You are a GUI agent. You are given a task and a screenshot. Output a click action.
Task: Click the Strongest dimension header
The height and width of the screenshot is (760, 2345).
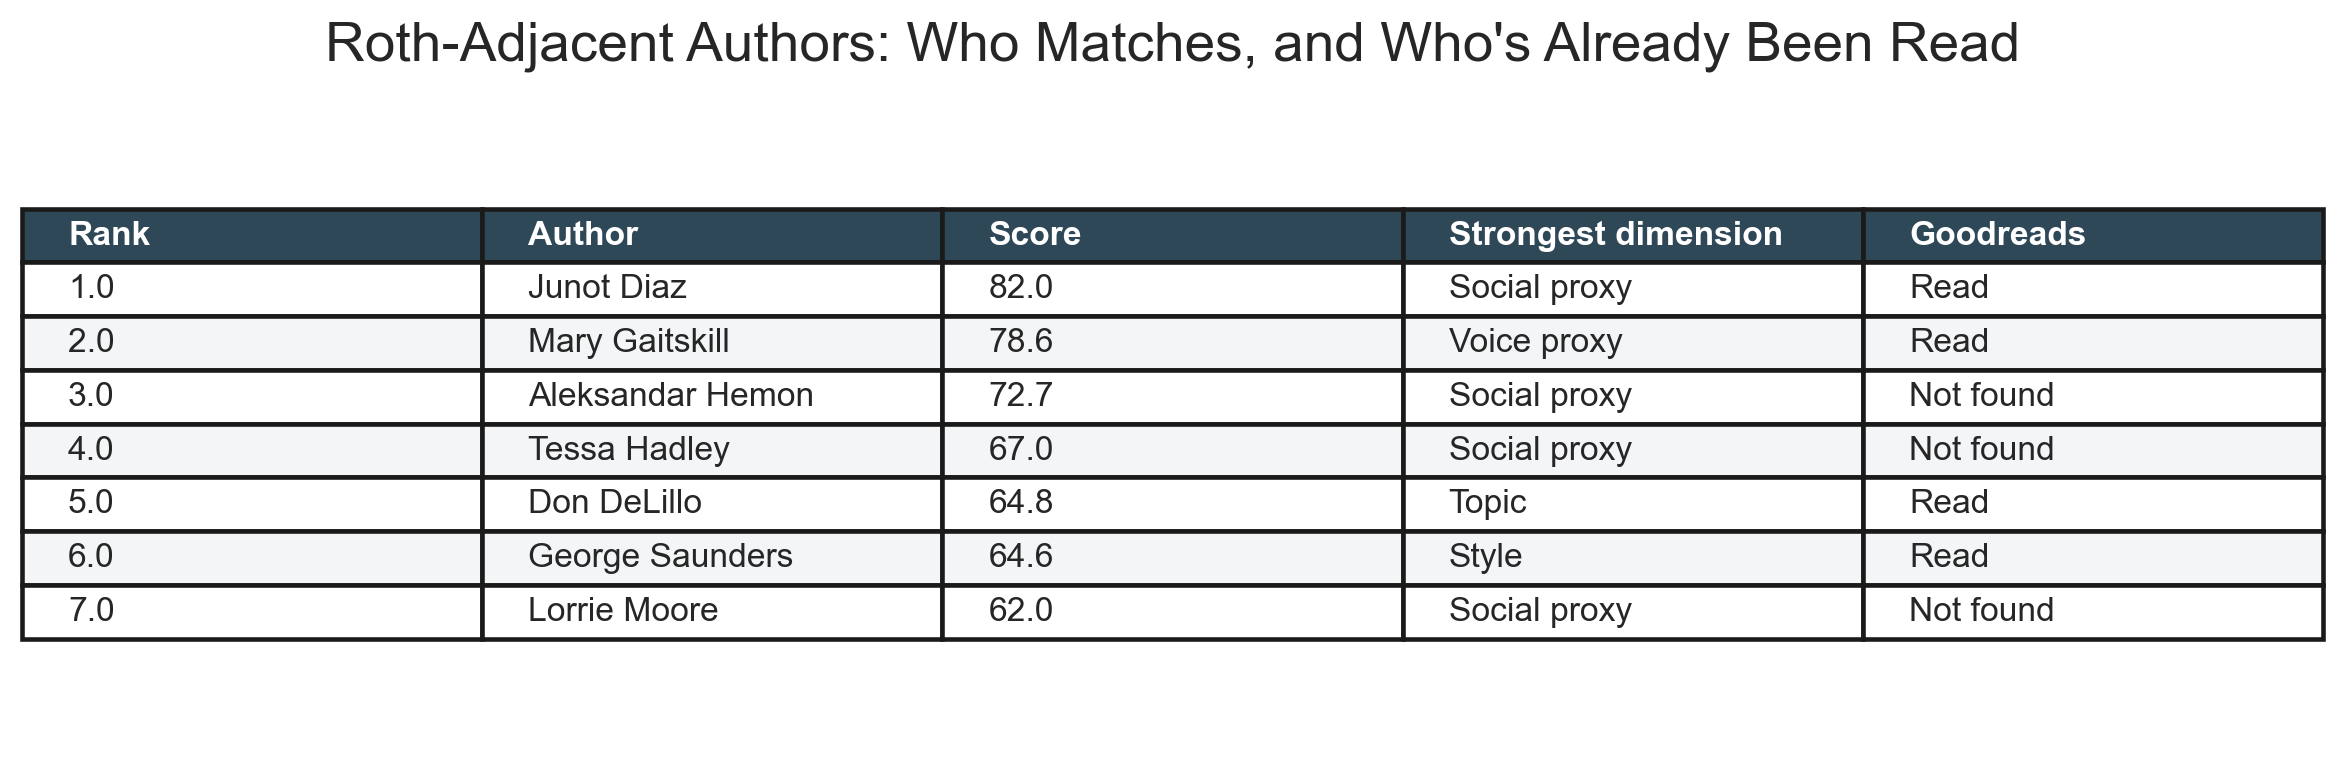coord(1615,234)
